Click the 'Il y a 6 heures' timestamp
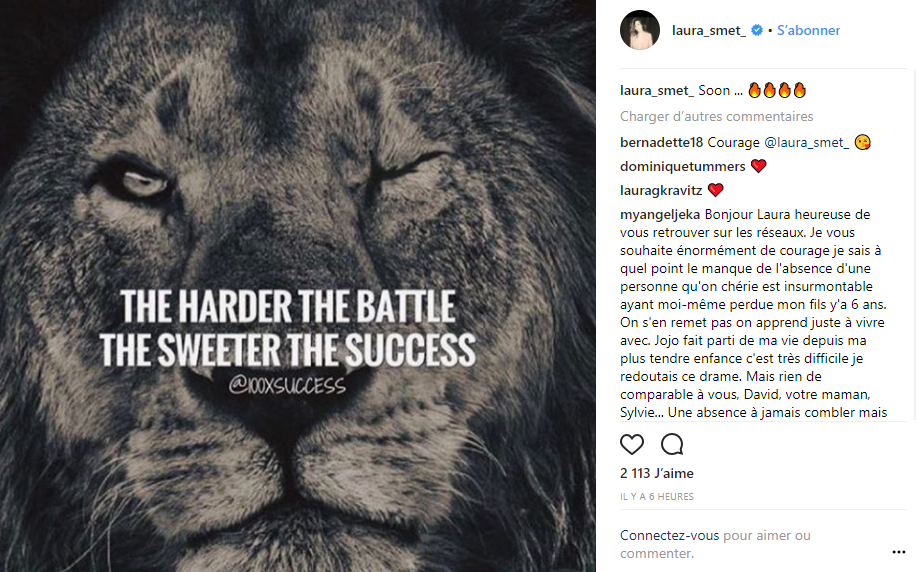This screenshot has width=916, height=572. [x=656, y=496]
